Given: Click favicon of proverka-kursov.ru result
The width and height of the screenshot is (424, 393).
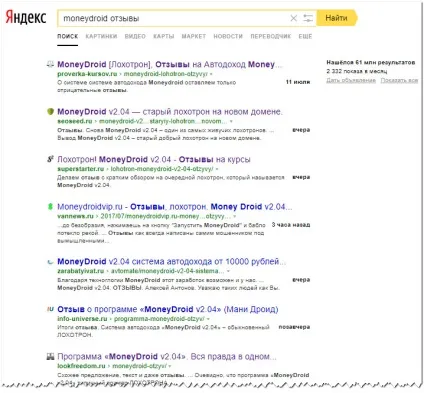Looking at the screenshot, I should 50,64.
